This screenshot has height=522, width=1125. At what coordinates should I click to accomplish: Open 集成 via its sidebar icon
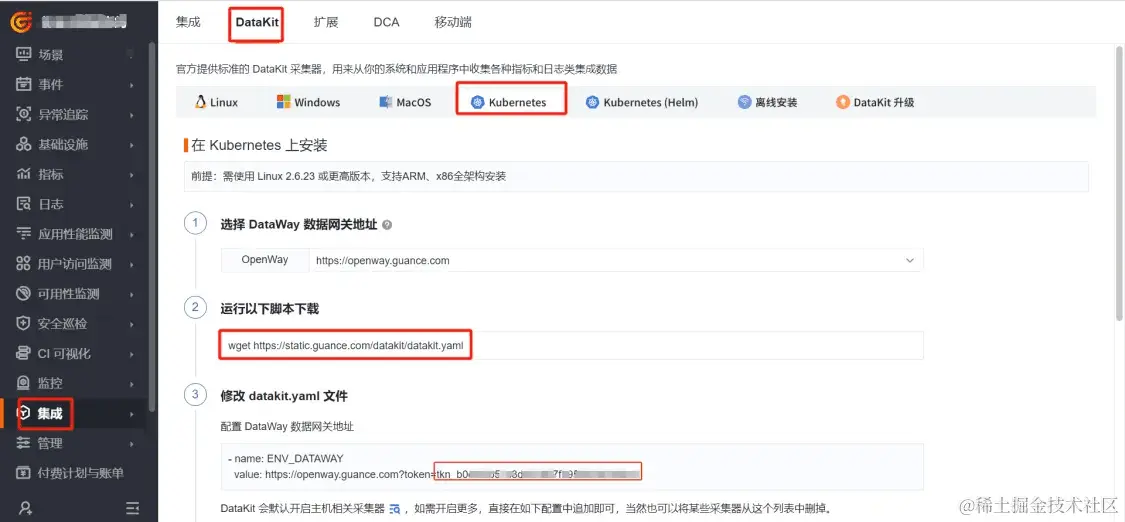(24, 413)
